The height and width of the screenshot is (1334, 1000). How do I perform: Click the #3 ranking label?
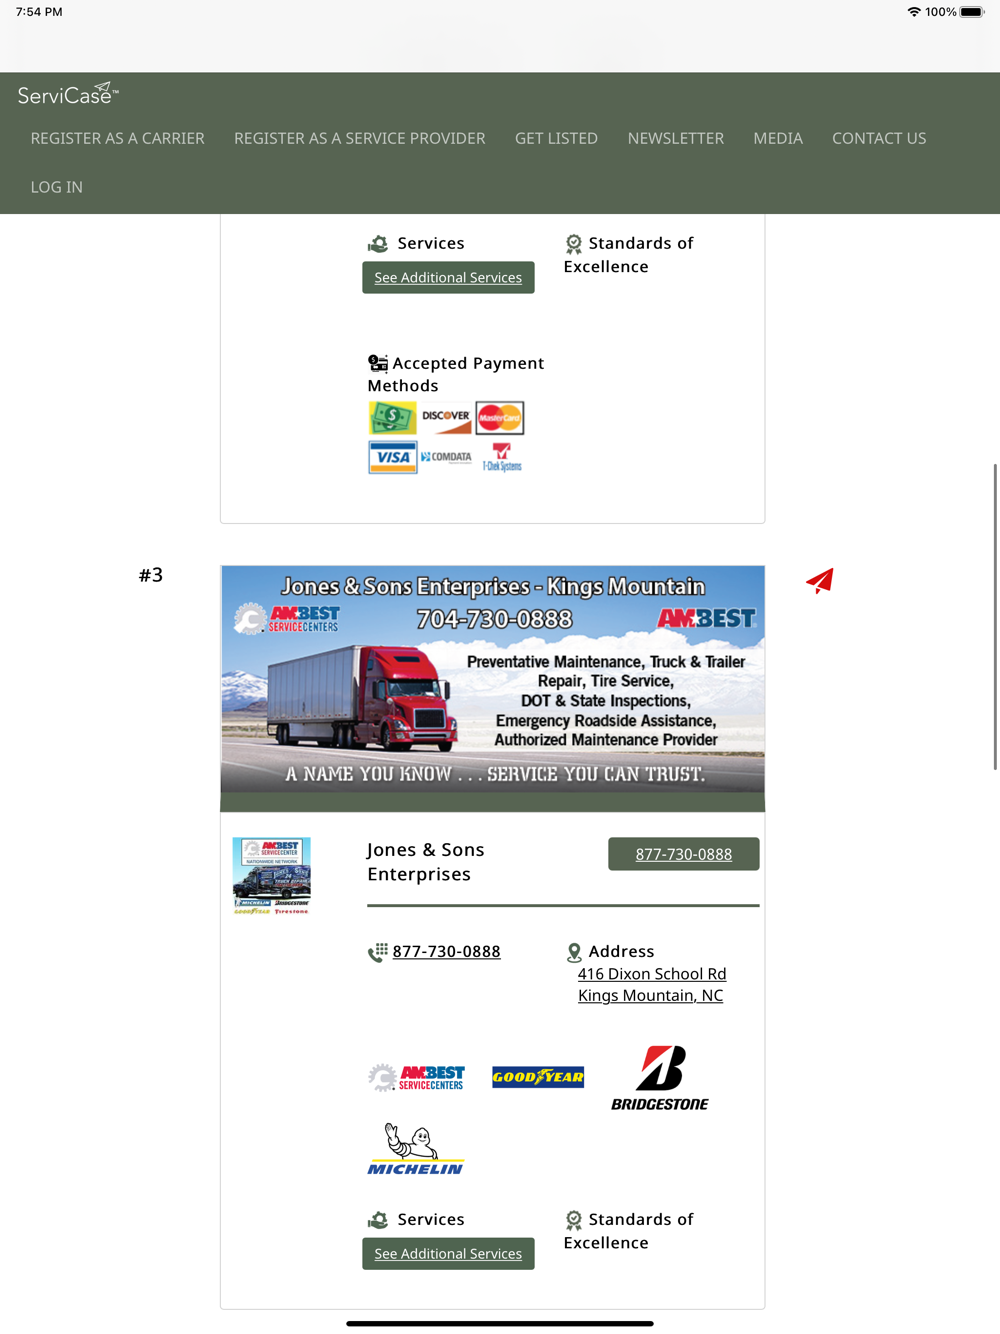click(151, 575)
